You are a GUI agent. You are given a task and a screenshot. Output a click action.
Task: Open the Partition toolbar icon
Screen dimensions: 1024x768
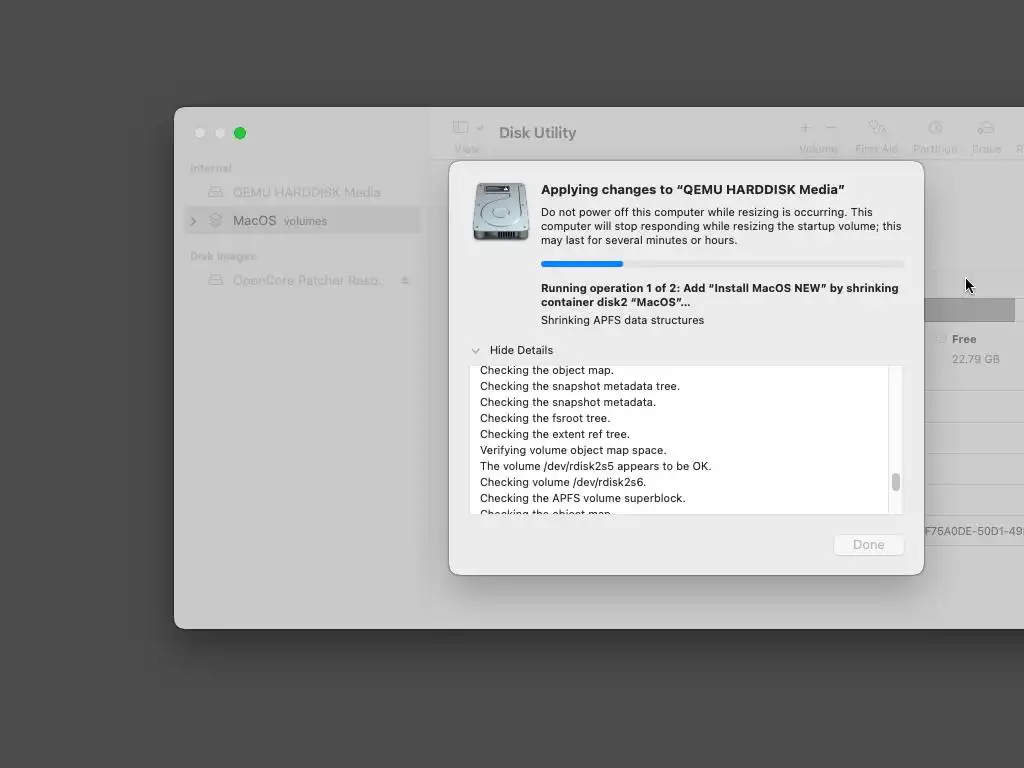[x=935, y=127]
